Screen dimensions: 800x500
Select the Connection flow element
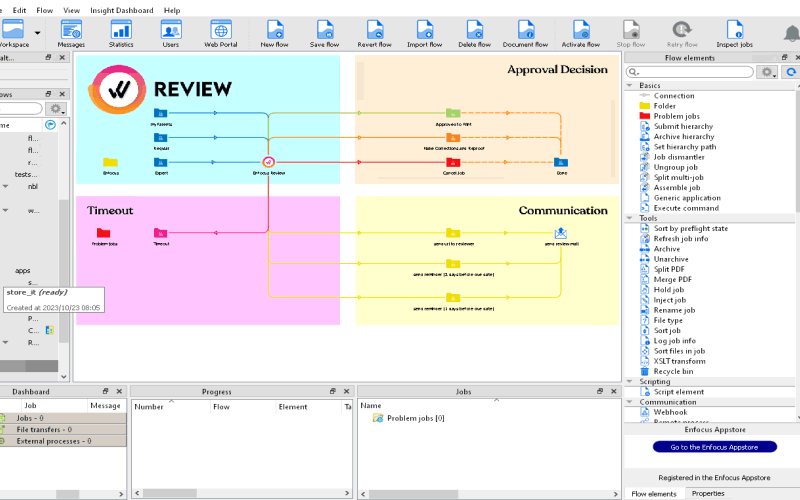pos(673,95)
